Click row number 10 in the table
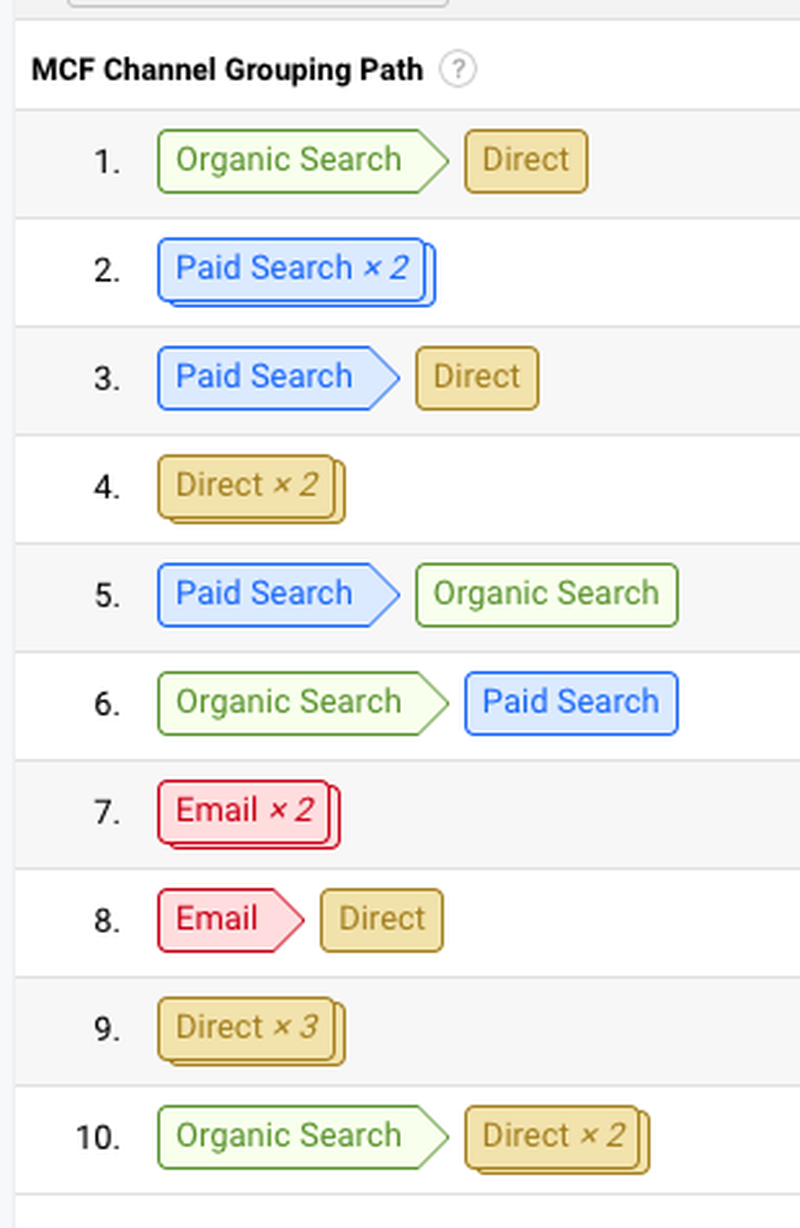 pyautogui.click(x=98, y=1137)
